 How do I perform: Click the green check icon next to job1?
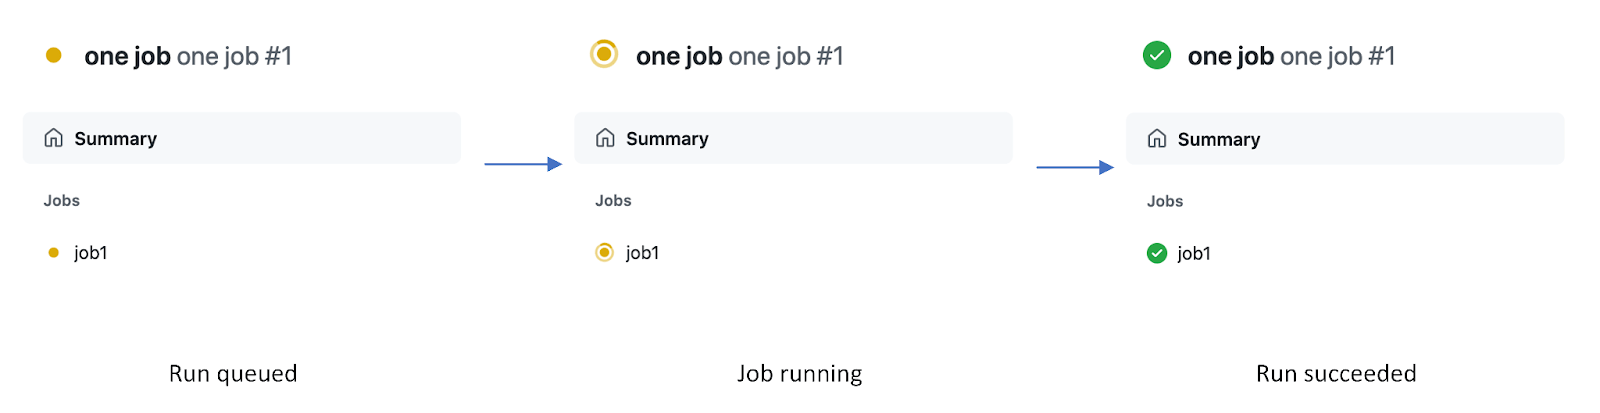(1157, 253)
